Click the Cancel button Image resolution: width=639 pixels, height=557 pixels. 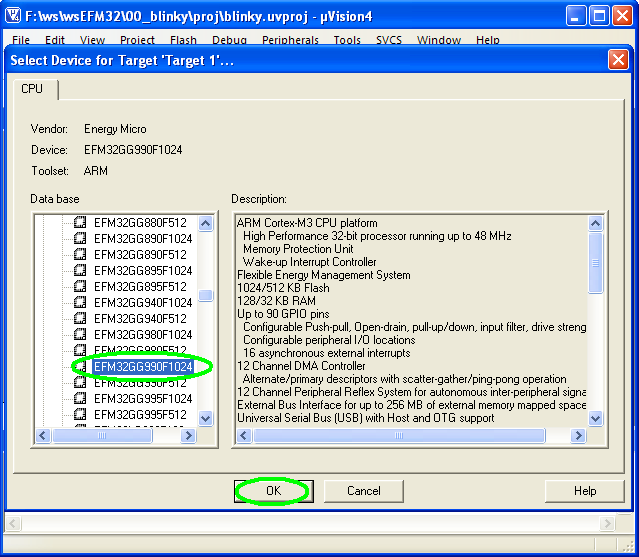pos(364,491)
